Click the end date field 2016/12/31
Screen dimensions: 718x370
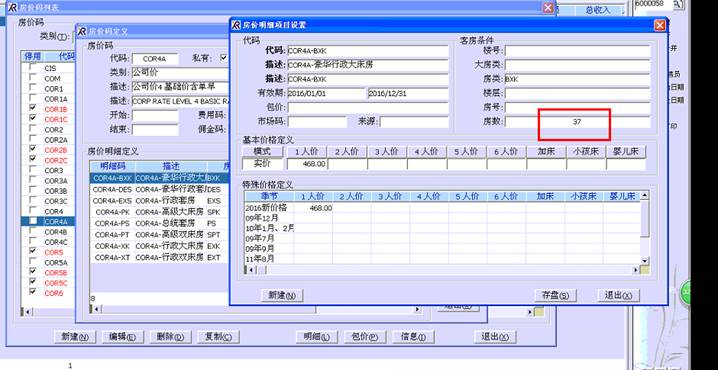pos(408,94)
